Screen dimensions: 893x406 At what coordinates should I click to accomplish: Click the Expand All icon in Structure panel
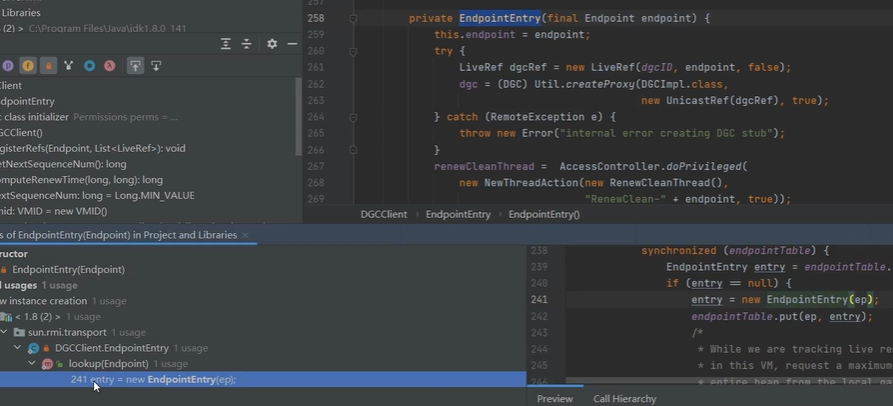(226, 44)
